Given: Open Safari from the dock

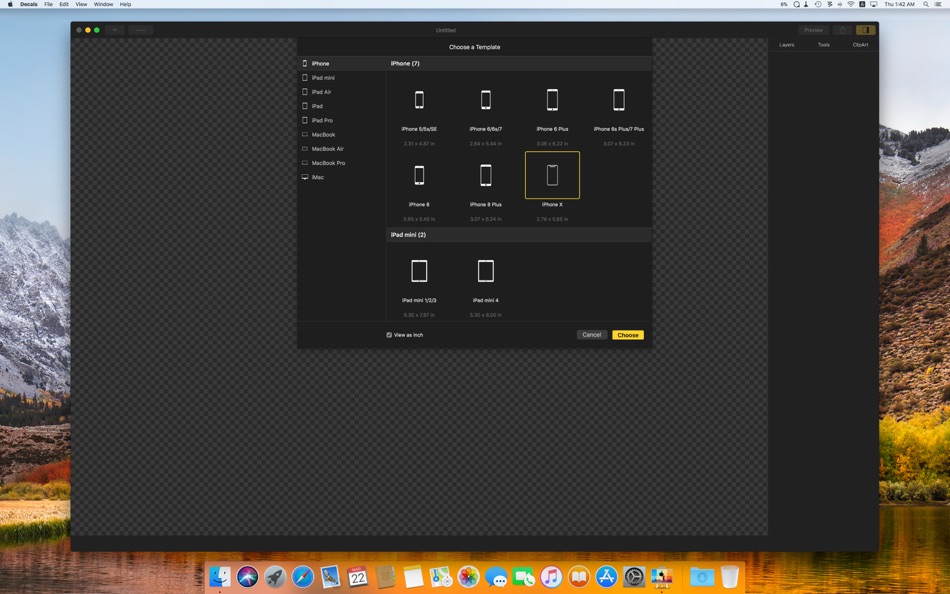Looking at the screenshot, I should point(302,576).
